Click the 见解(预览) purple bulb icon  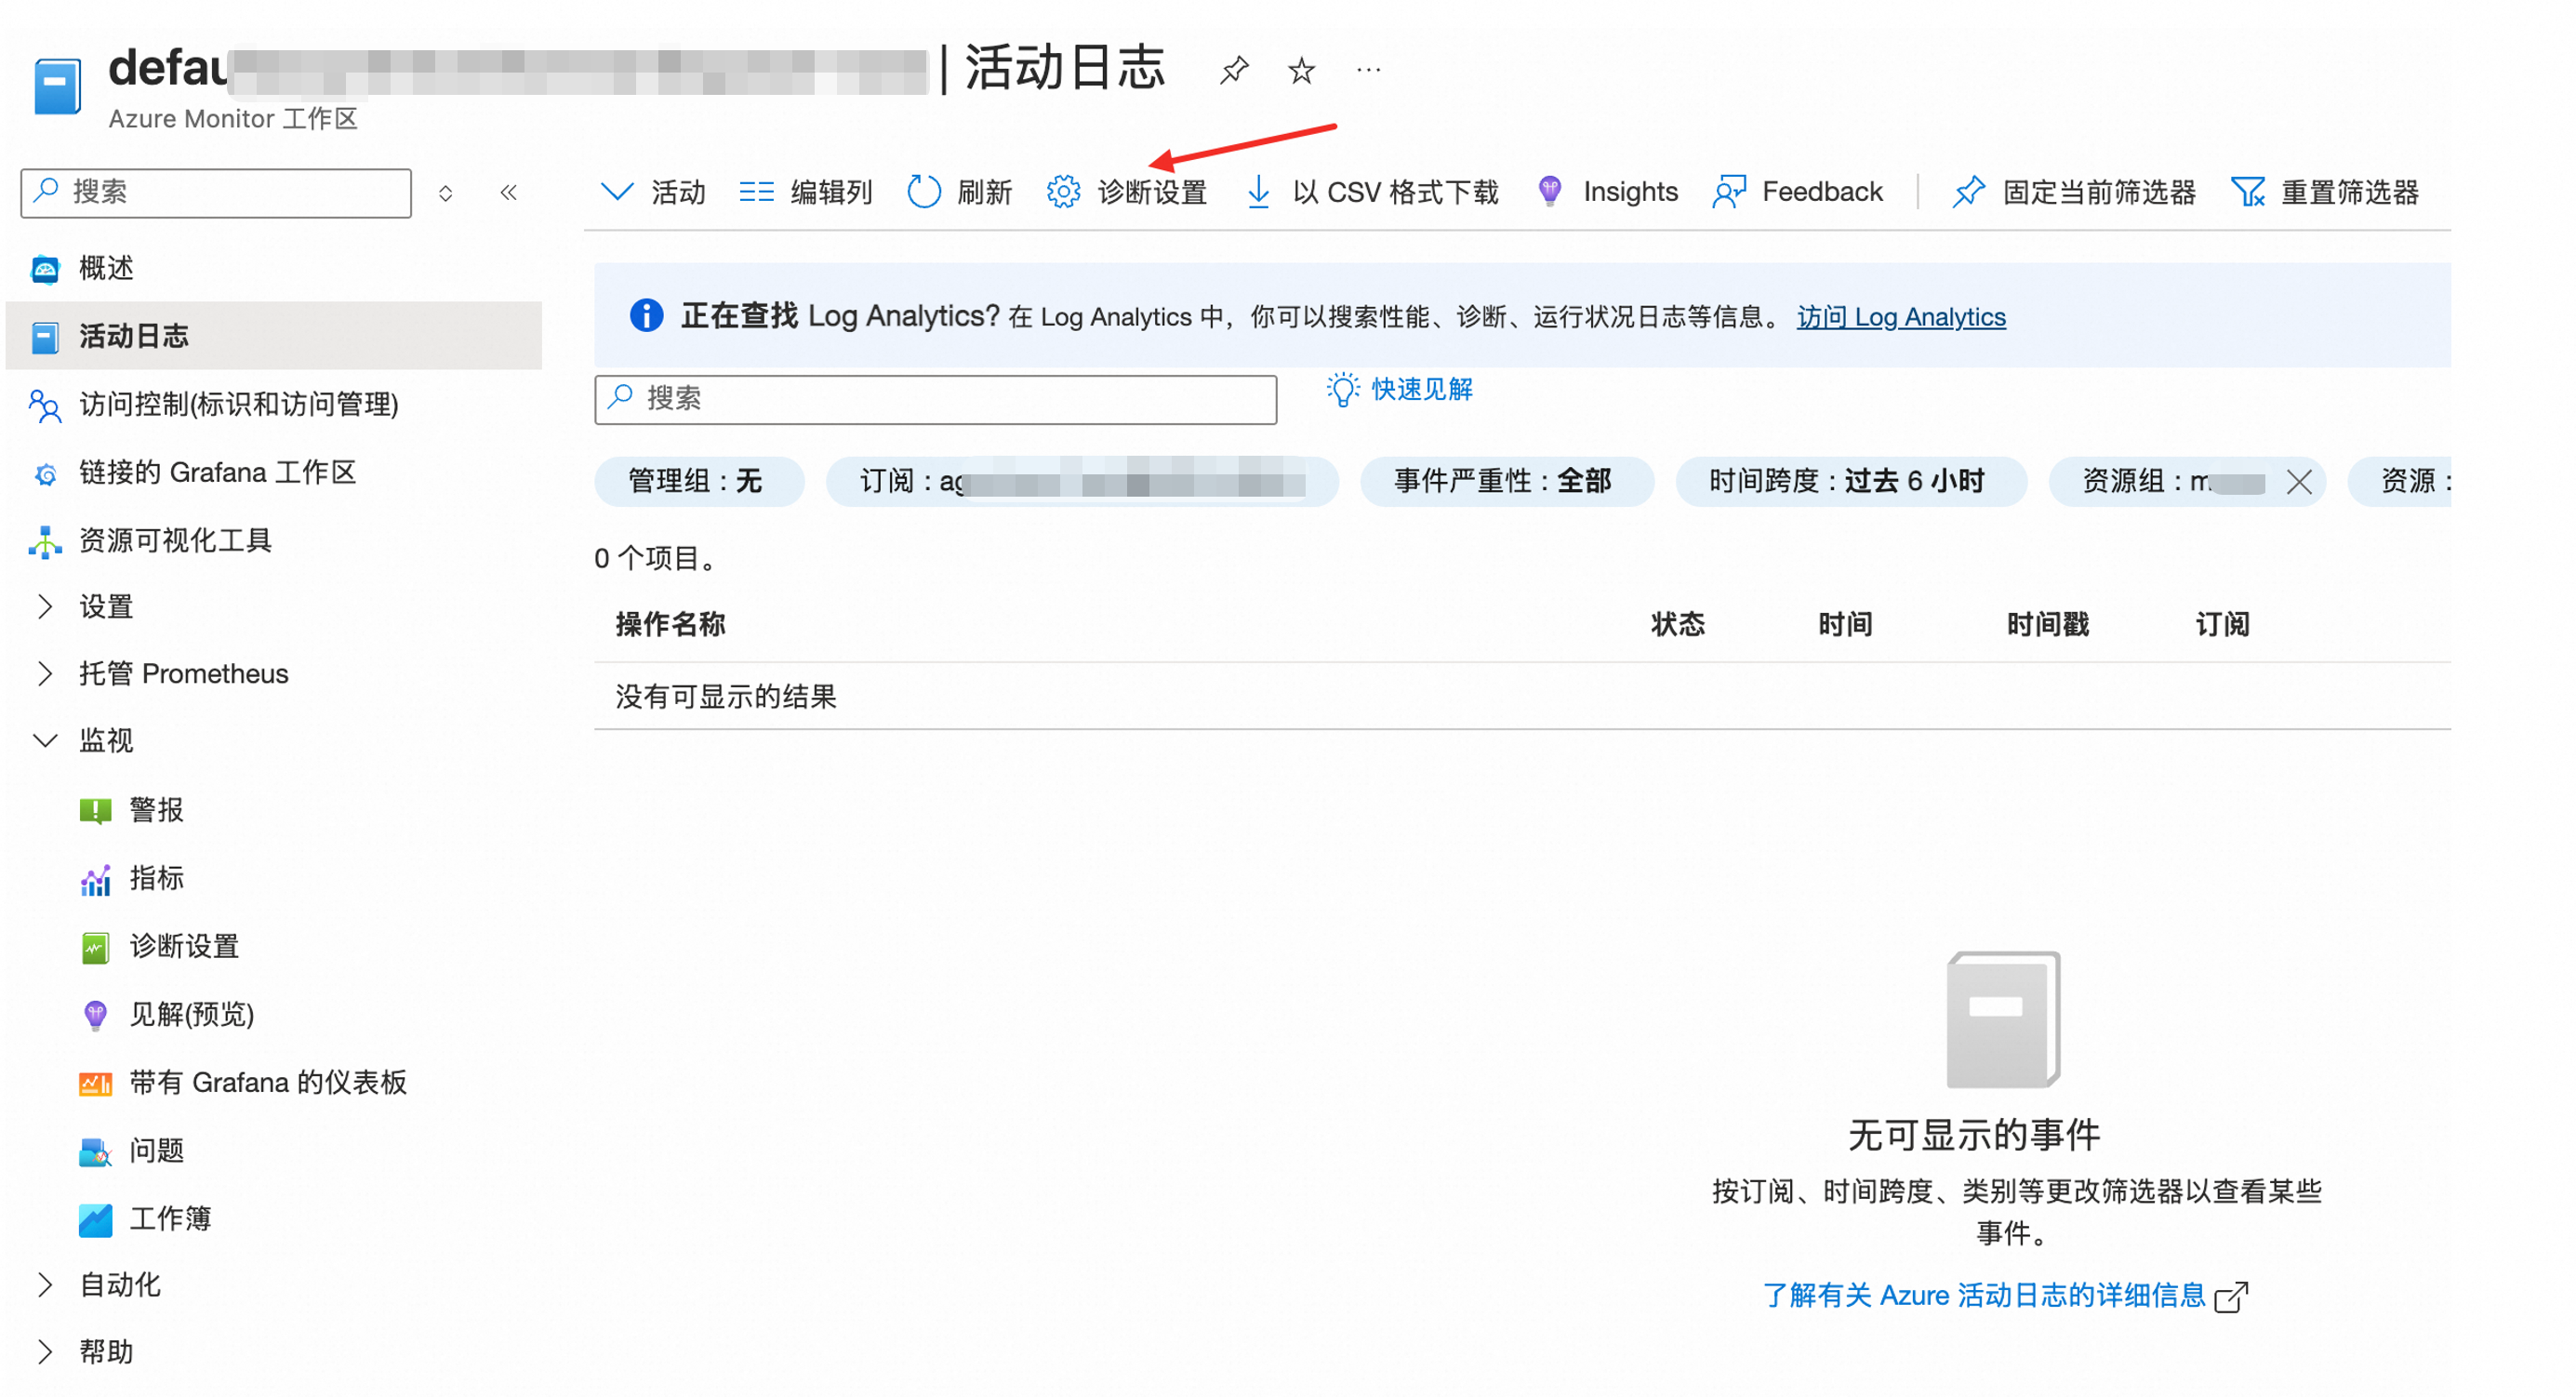click(x=95, y=1014)
